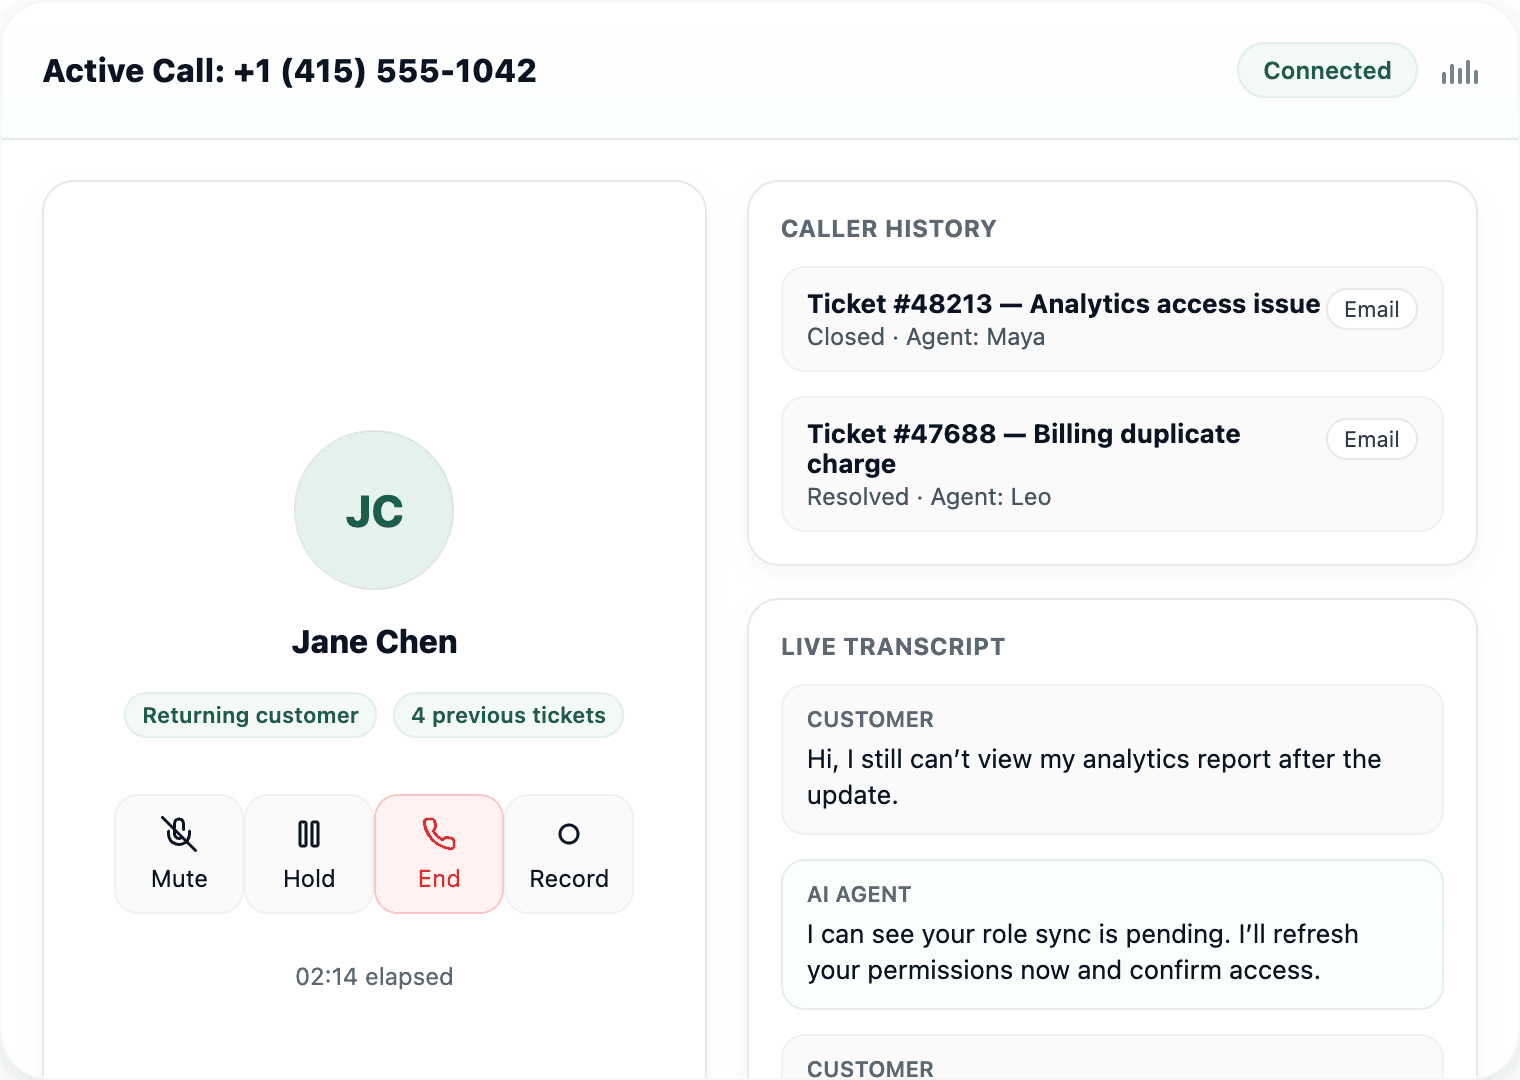Screen dimensions: 1520x1080
Task: Mute the microphone on the active call
Action: tap(178, 853)
